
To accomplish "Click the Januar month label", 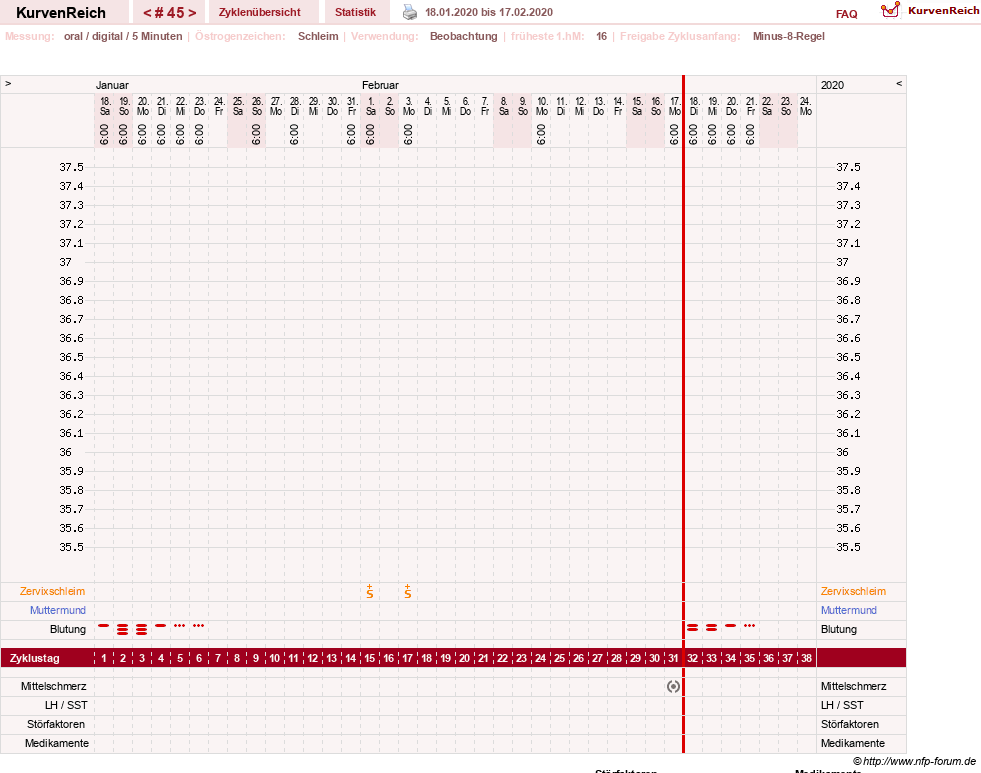I will [x=112, y=85].
